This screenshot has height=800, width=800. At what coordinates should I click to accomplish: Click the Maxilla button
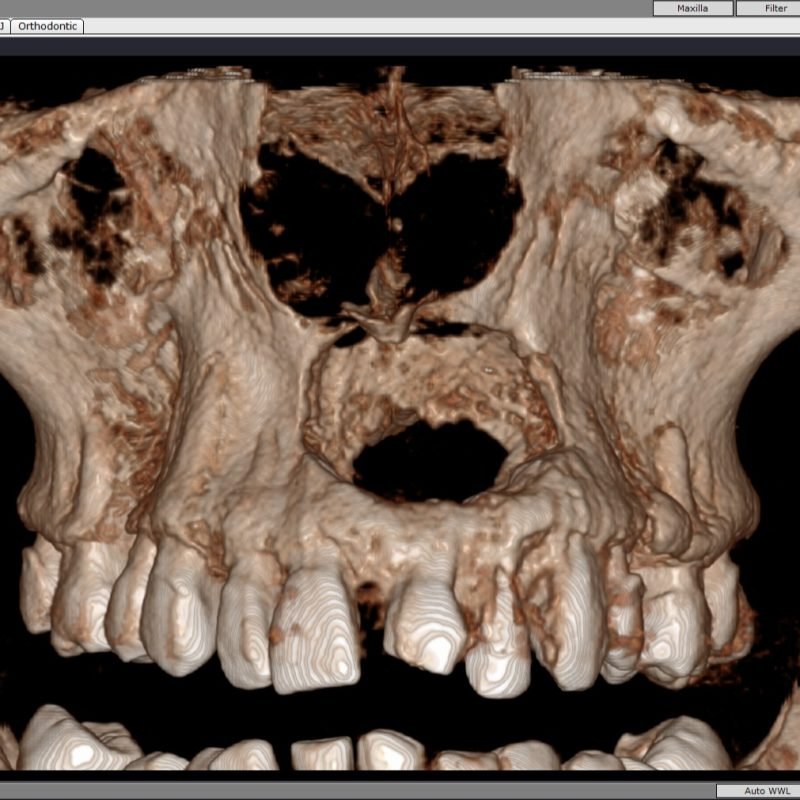[692, 8]
